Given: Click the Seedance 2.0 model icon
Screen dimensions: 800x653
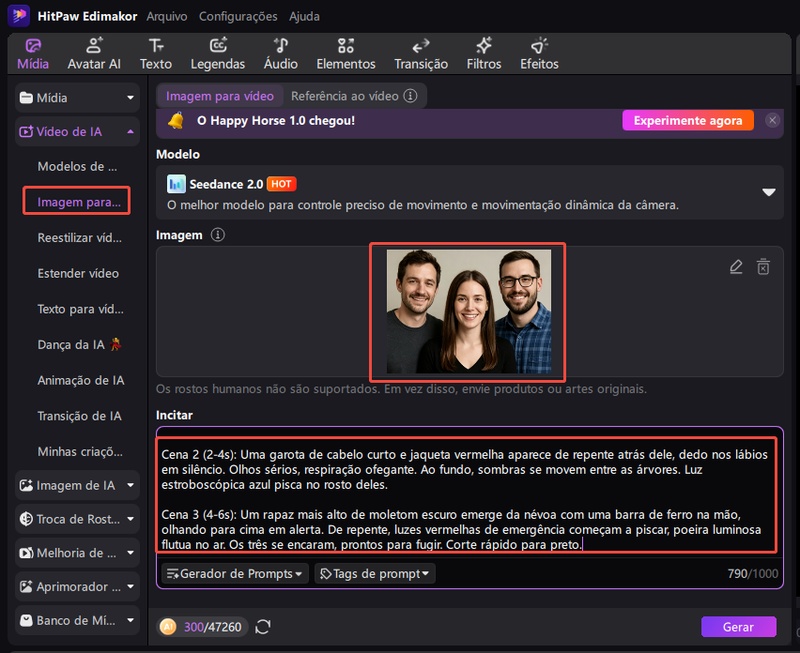Looking at the screenshot, I should point(176,184).
